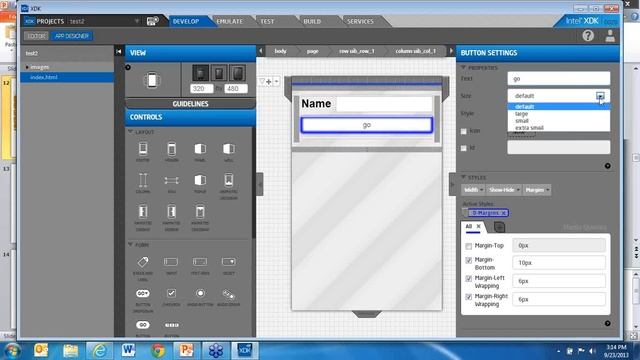The image size is (640, 360).
Task: Open Chrome from the Windows taskbar
Action: 158,351
